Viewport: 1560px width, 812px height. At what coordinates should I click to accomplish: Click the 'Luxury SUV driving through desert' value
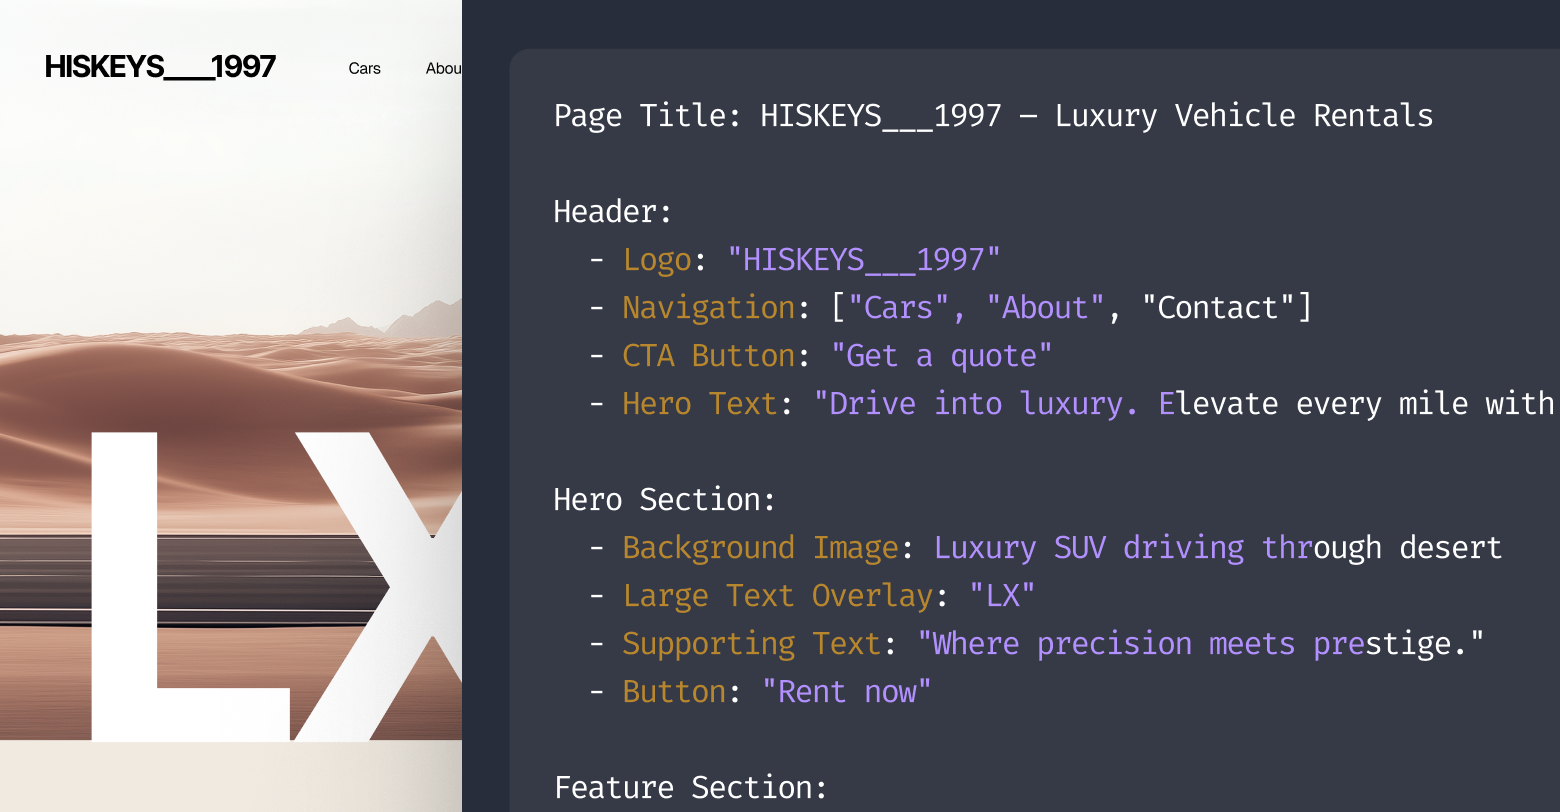1218,548
